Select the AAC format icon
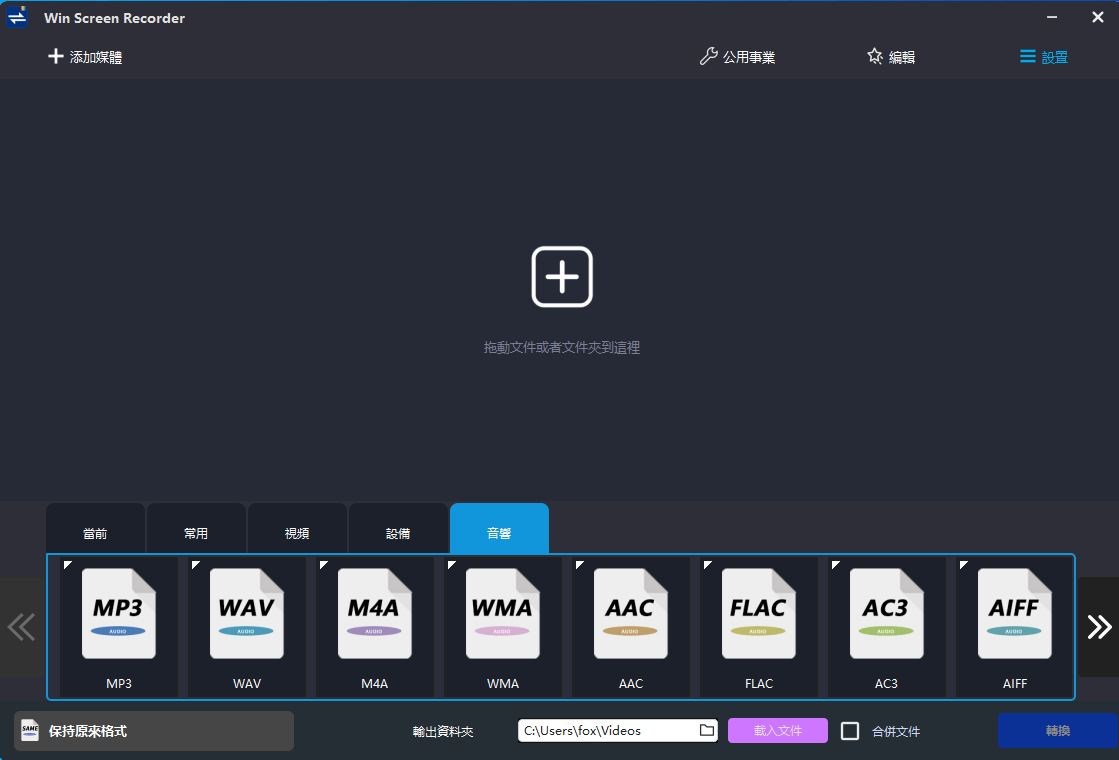The image size is (1119, 760). (x=630, y=613)
